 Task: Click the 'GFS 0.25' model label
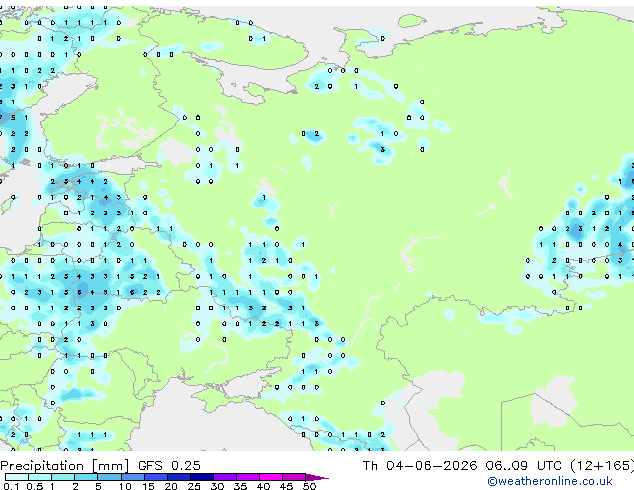(169, 466)
